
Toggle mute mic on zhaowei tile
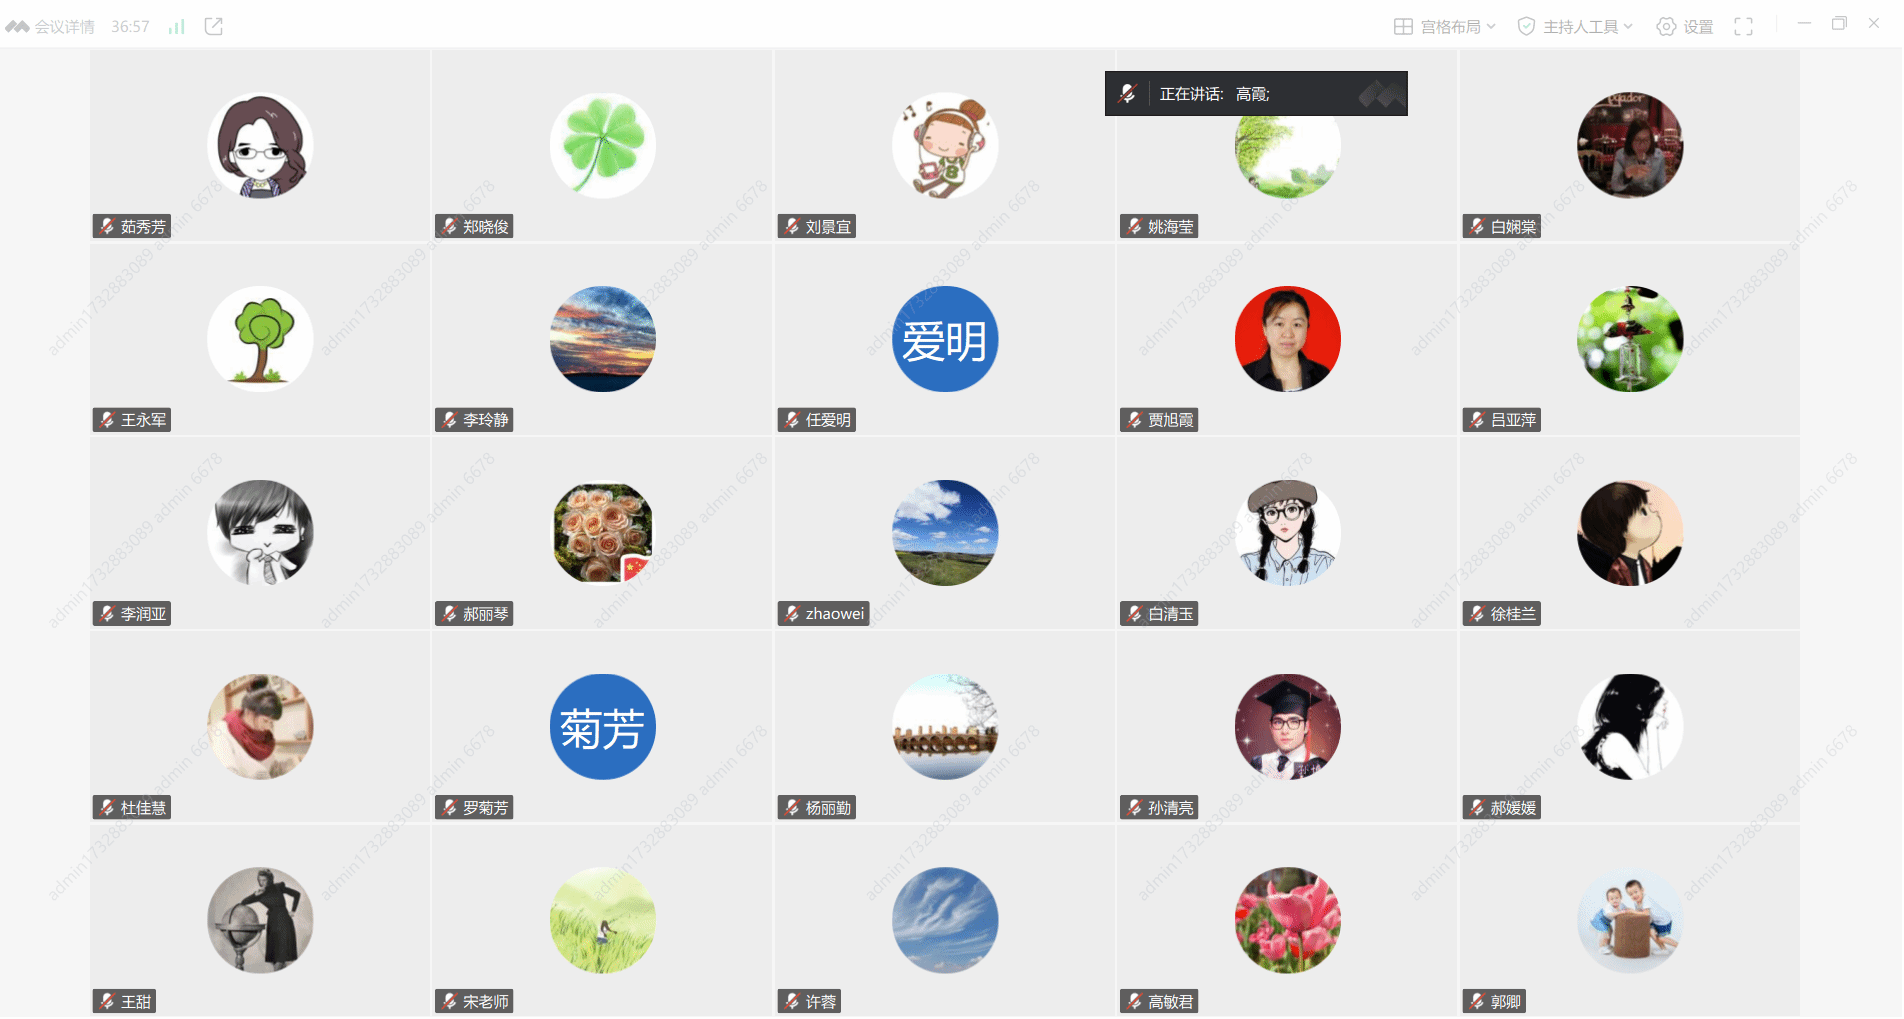(792, 614)
